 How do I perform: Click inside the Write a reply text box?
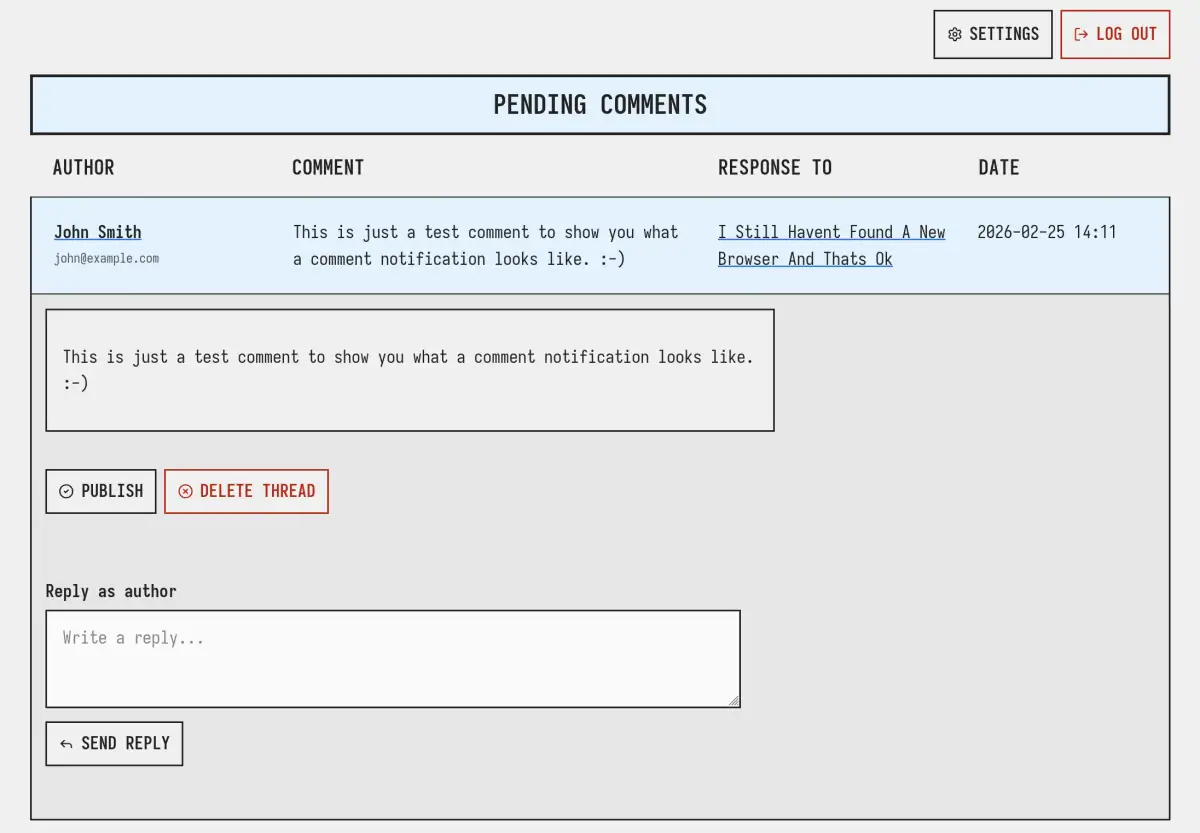[392, 658]
